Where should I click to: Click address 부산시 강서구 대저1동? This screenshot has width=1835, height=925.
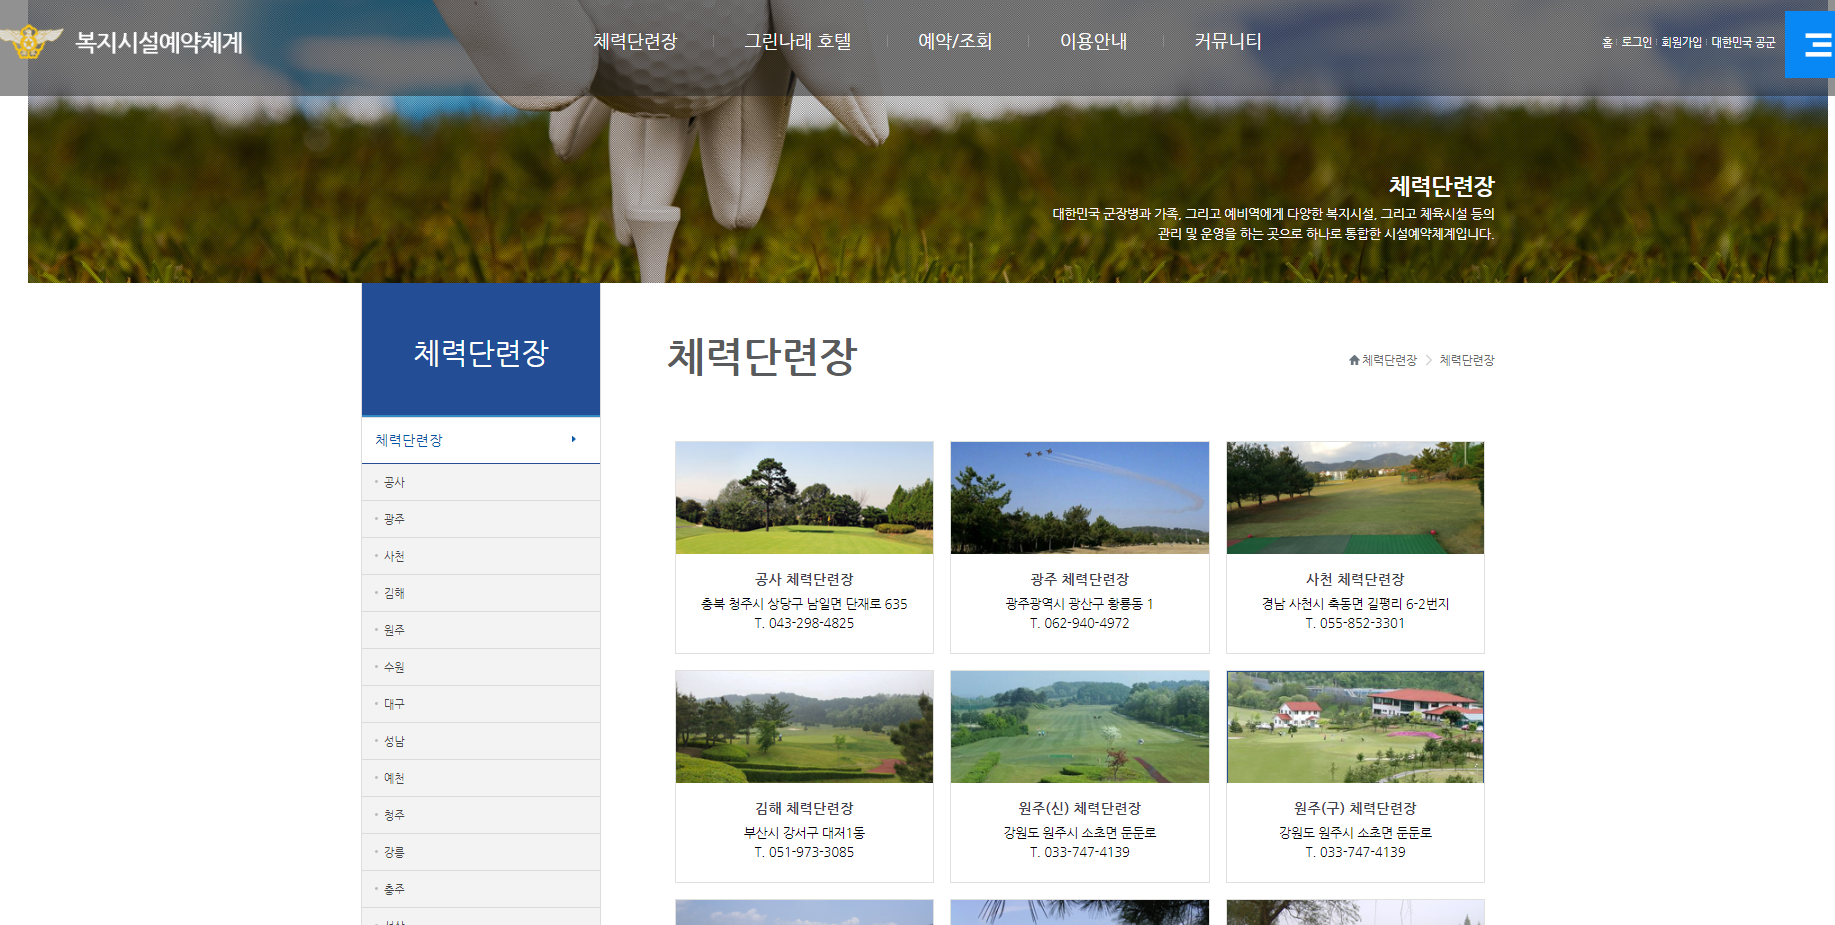pyautogui.click(x=804, y=833)
